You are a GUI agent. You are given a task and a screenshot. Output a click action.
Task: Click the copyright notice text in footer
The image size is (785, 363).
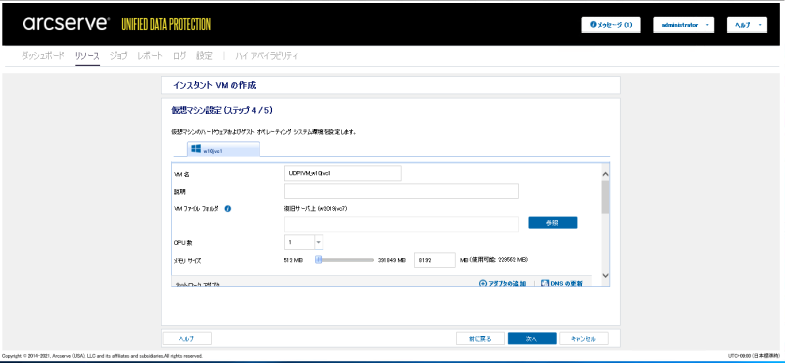click(x=102, y=355)
